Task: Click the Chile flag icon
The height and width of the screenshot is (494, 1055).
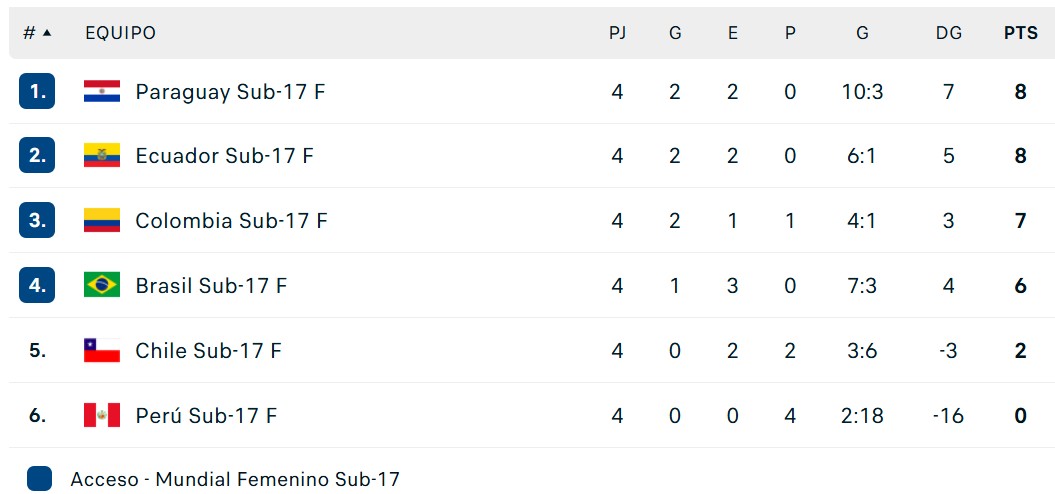Action: 102,350
